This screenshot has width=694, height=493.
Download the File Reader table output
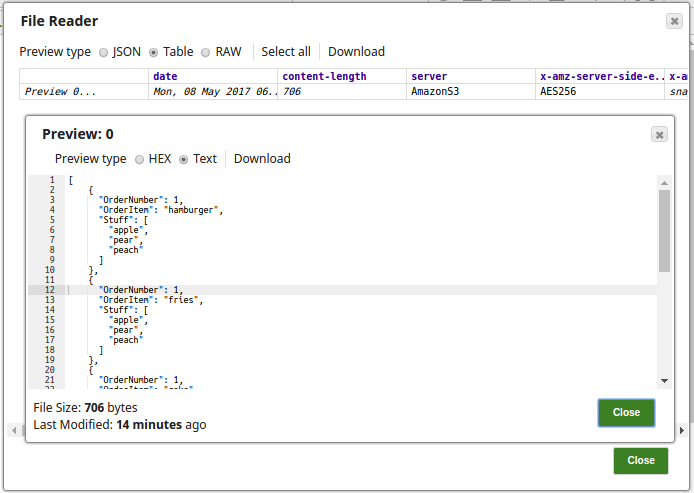tap(356, 52)
